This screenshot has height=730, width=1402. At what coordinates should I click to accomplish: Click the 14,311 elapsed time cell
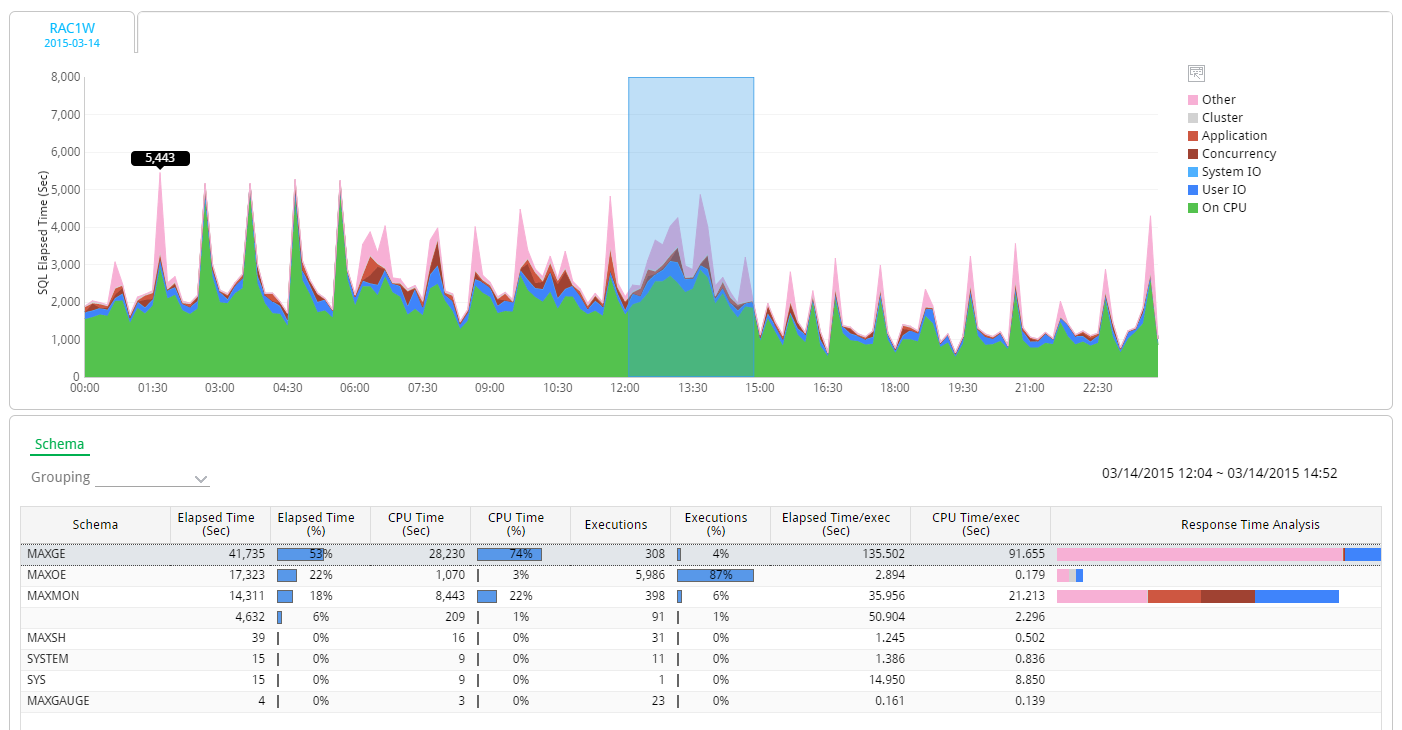point(221,596)
